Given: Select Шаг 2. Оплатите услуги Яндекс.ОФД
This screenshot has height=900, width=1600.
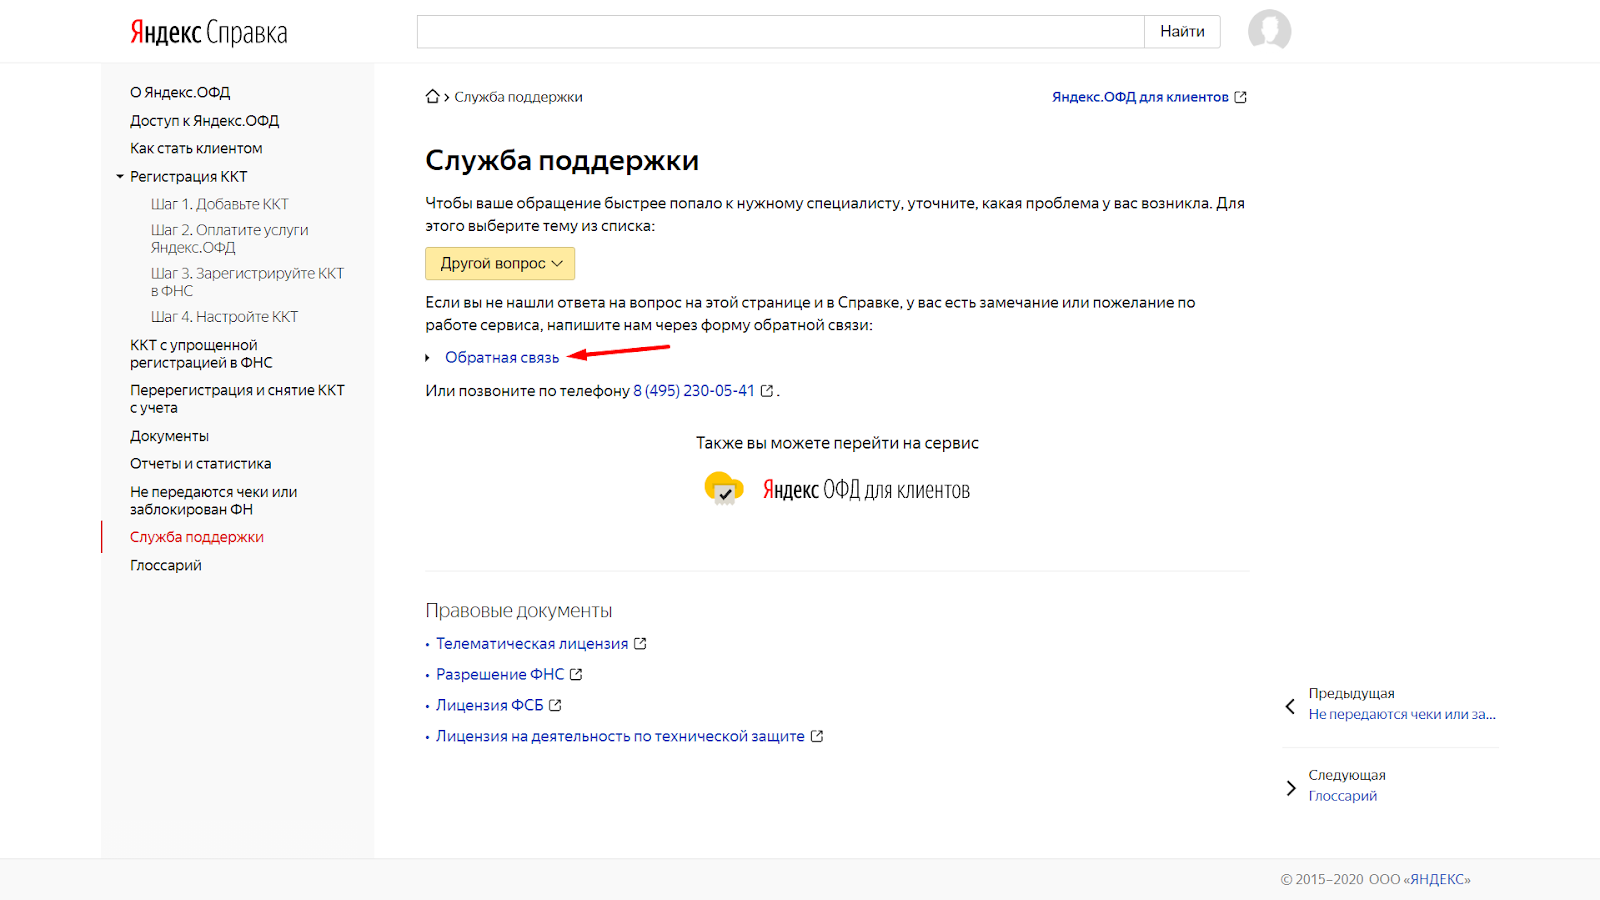Looking at the screenshot, I should (x=230, y=238).
